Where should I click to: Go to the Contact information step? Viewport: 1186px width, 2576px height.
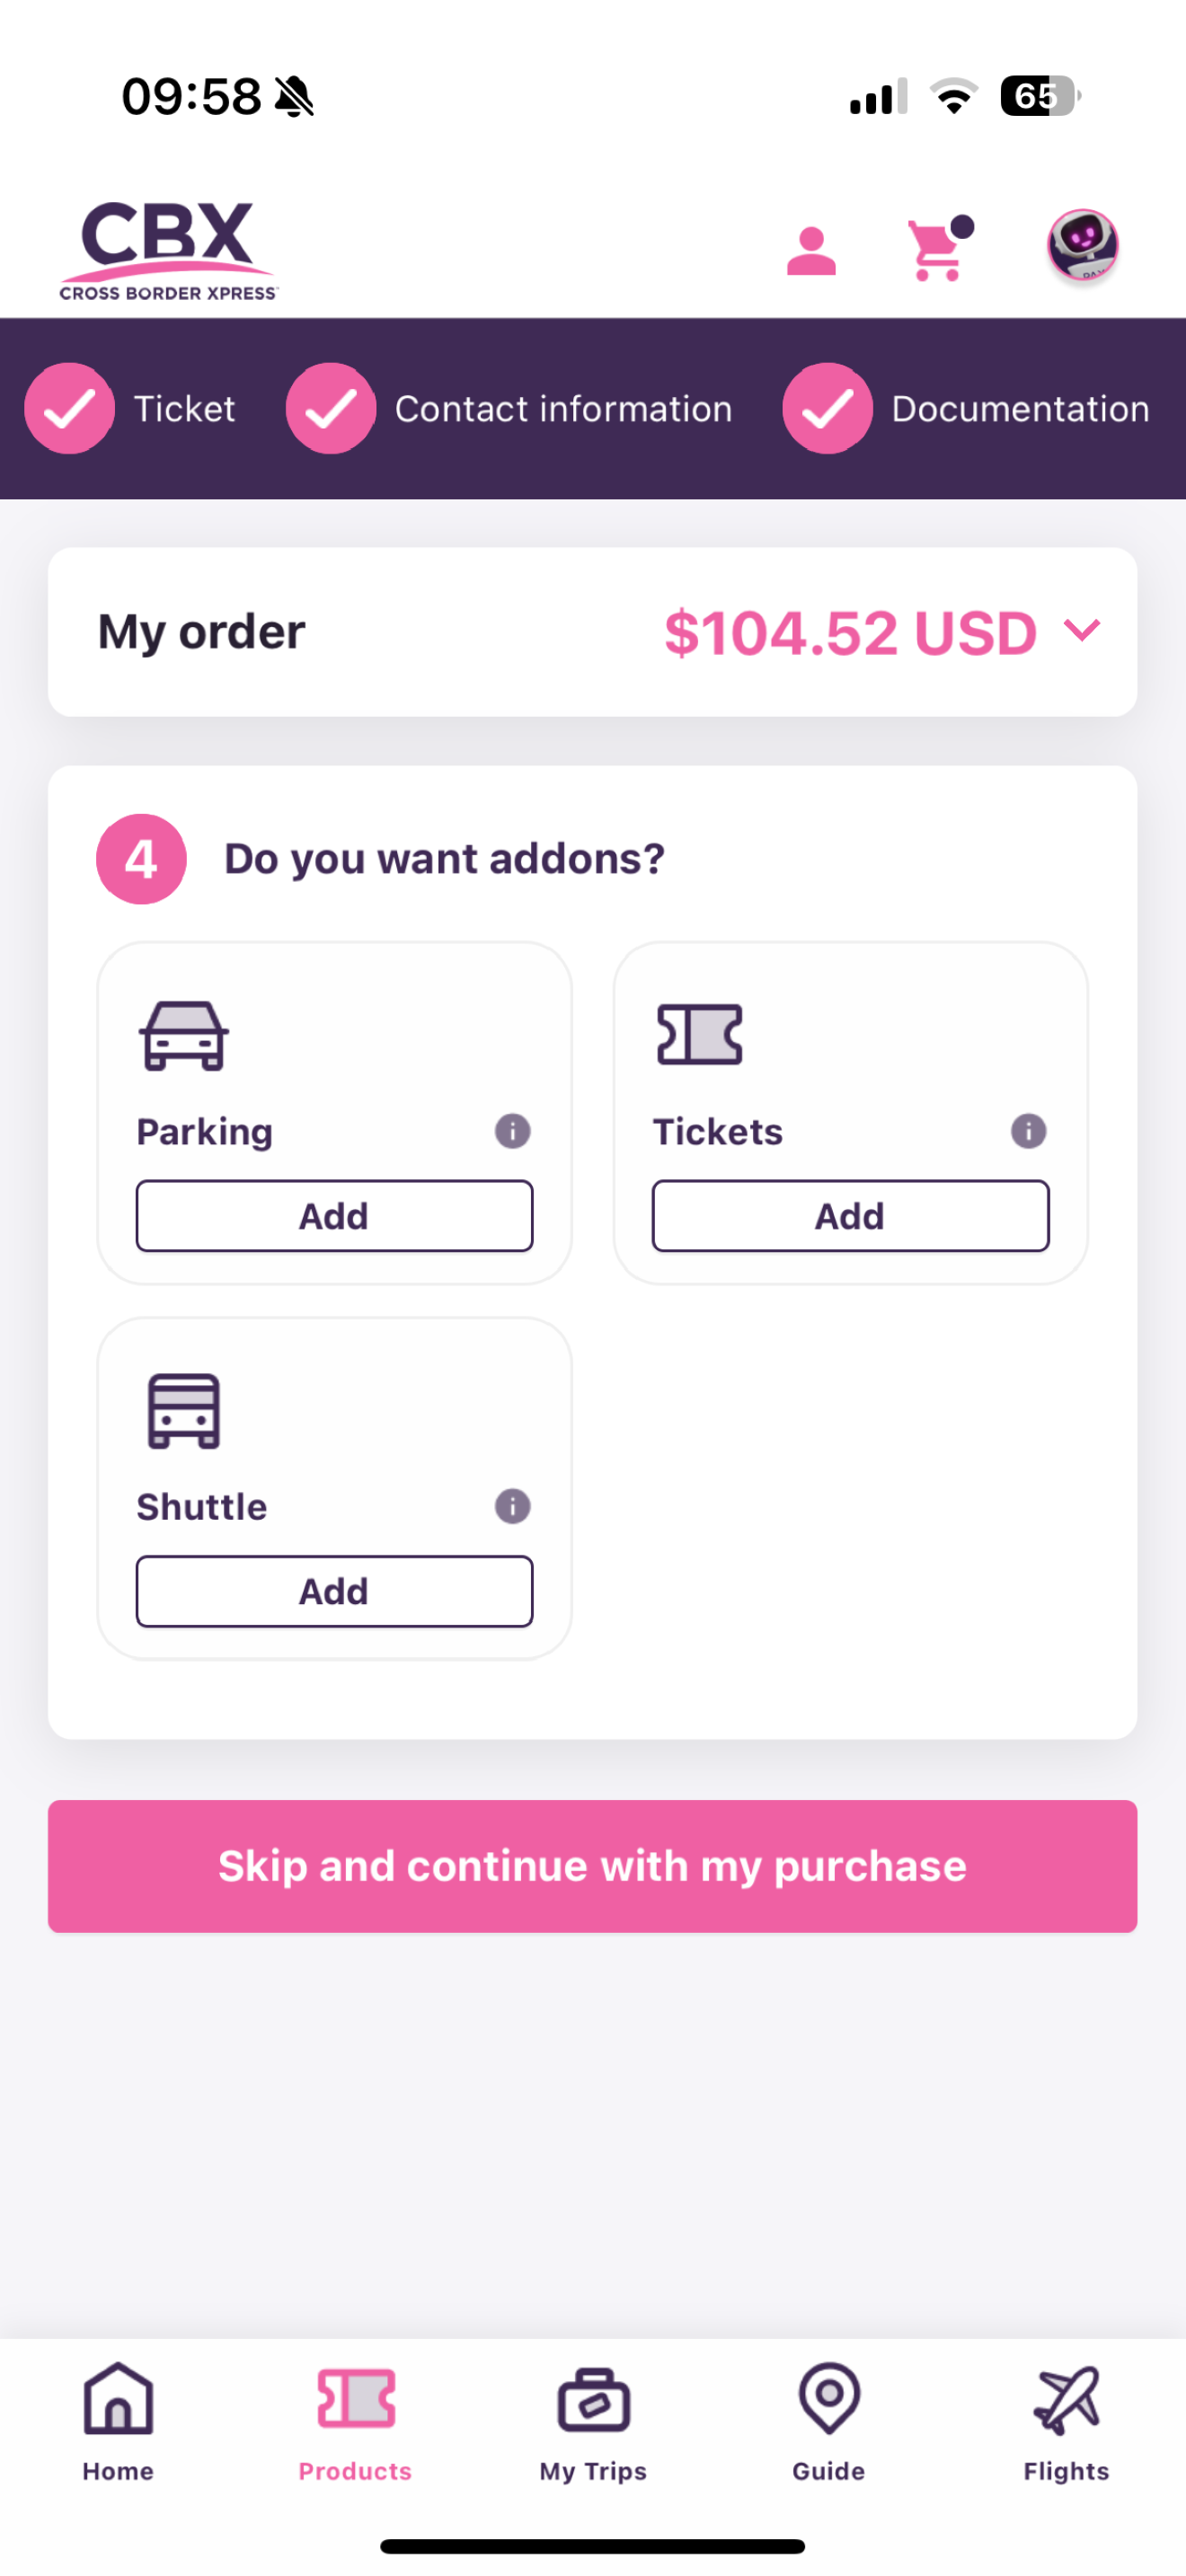(x=509, y=408)
